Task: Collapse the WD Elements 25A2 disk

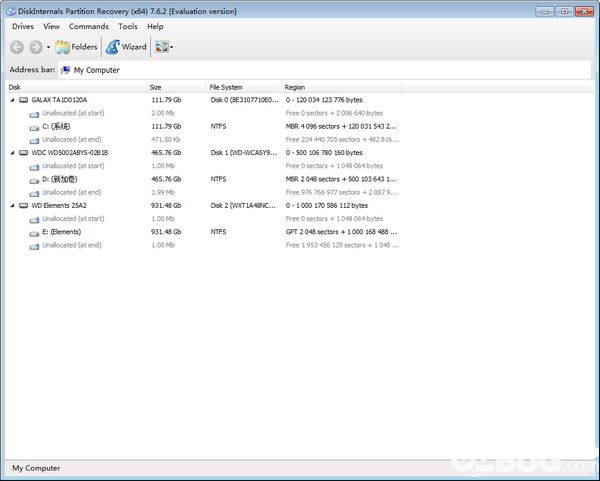Action: [12, 205]
